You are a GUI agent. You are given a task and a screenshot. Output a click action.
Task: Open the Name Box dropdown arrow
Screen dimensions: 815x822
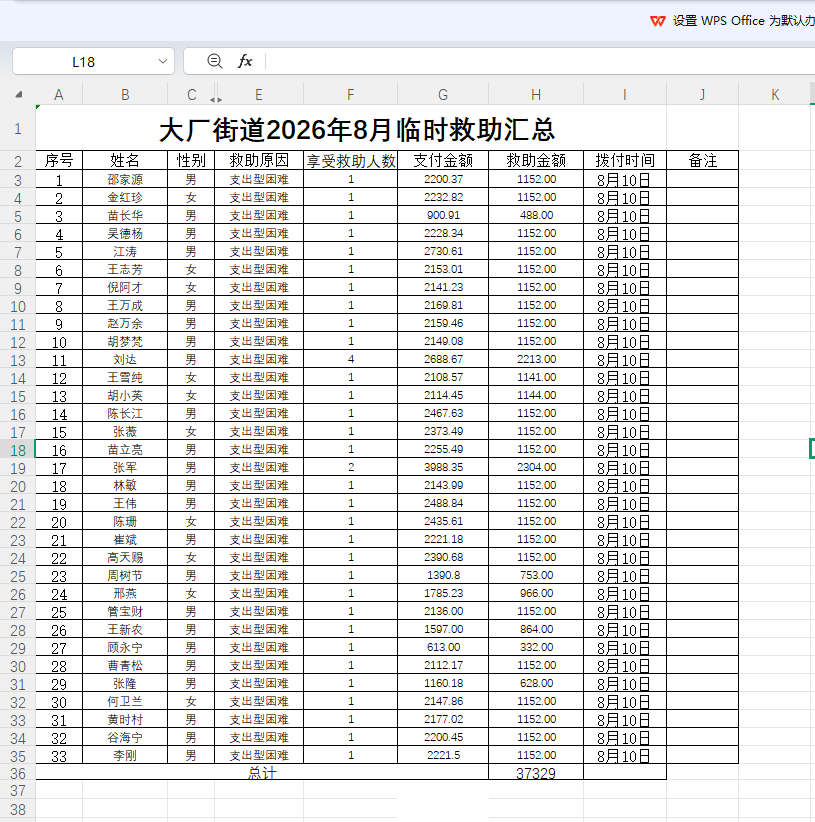click(x=163, y=61)
